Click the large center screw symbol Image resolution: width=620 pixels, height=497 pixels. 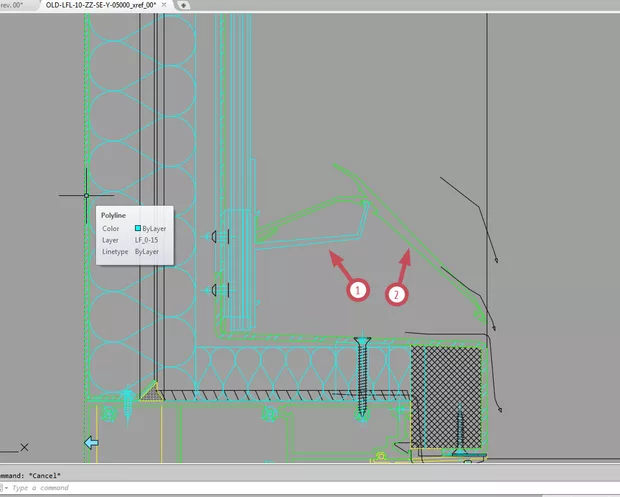click(x=362, y=374)
